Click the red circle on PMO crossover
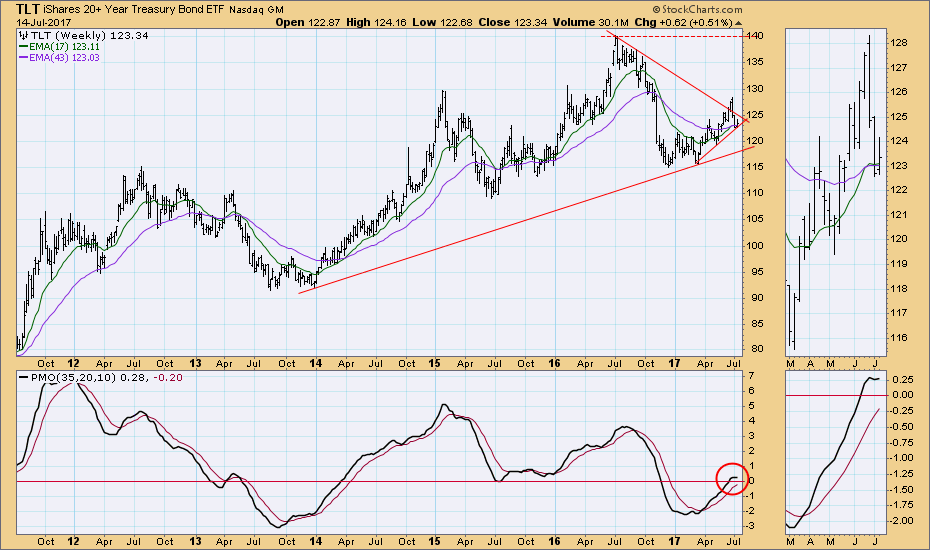This screenshot has height=550, width=930. click(731, 478)
